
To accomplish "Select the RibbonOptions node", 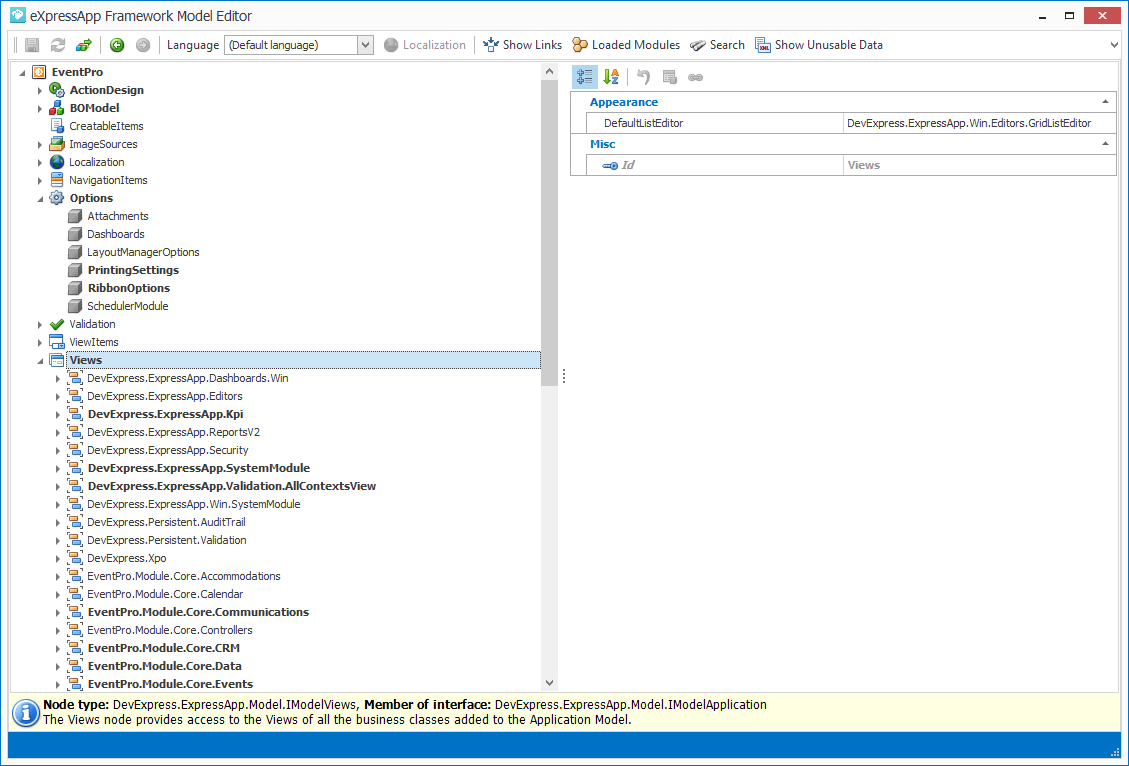I will coord(129,288).
